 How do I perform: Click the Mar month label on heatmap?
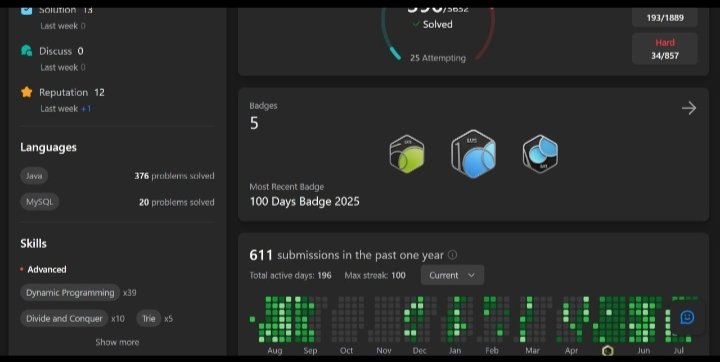click(532, 351)
